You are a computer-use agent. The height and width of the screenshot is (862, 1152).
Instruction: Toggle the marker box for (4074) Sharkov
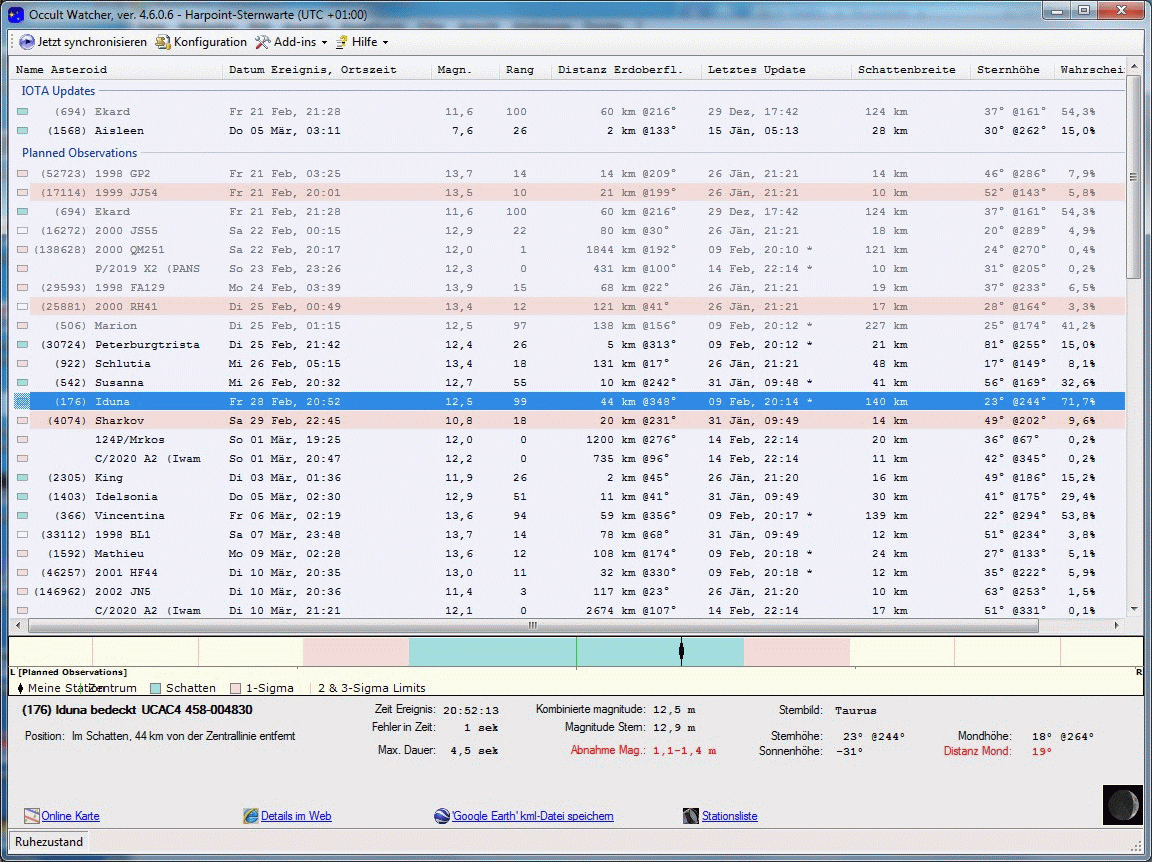[22, 421]
